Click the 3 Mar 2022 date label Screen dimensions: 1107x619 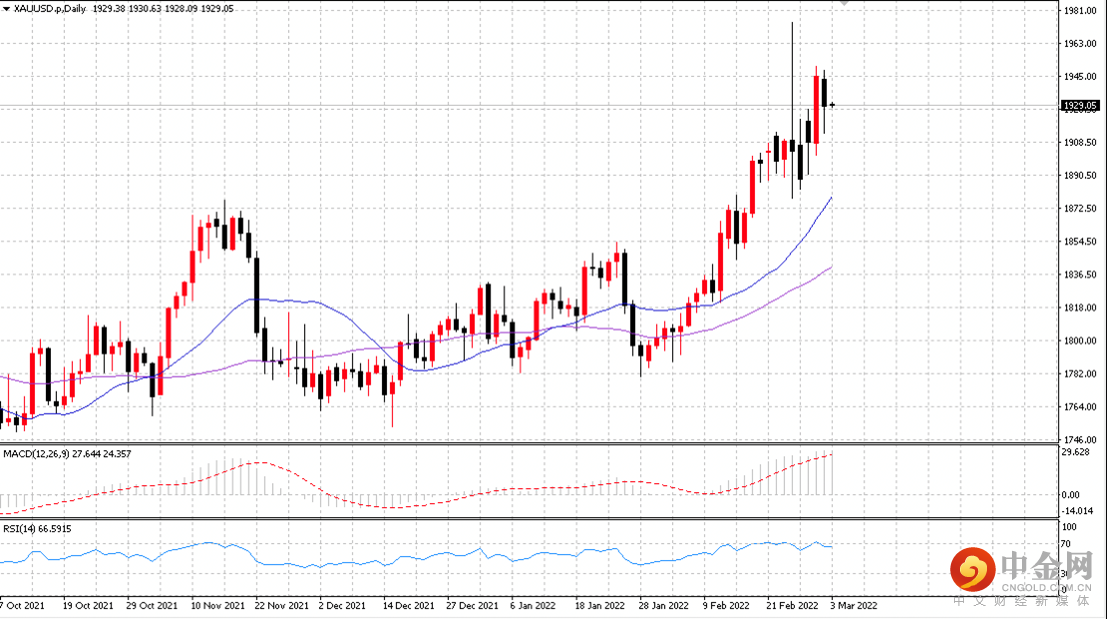point(854,606)
